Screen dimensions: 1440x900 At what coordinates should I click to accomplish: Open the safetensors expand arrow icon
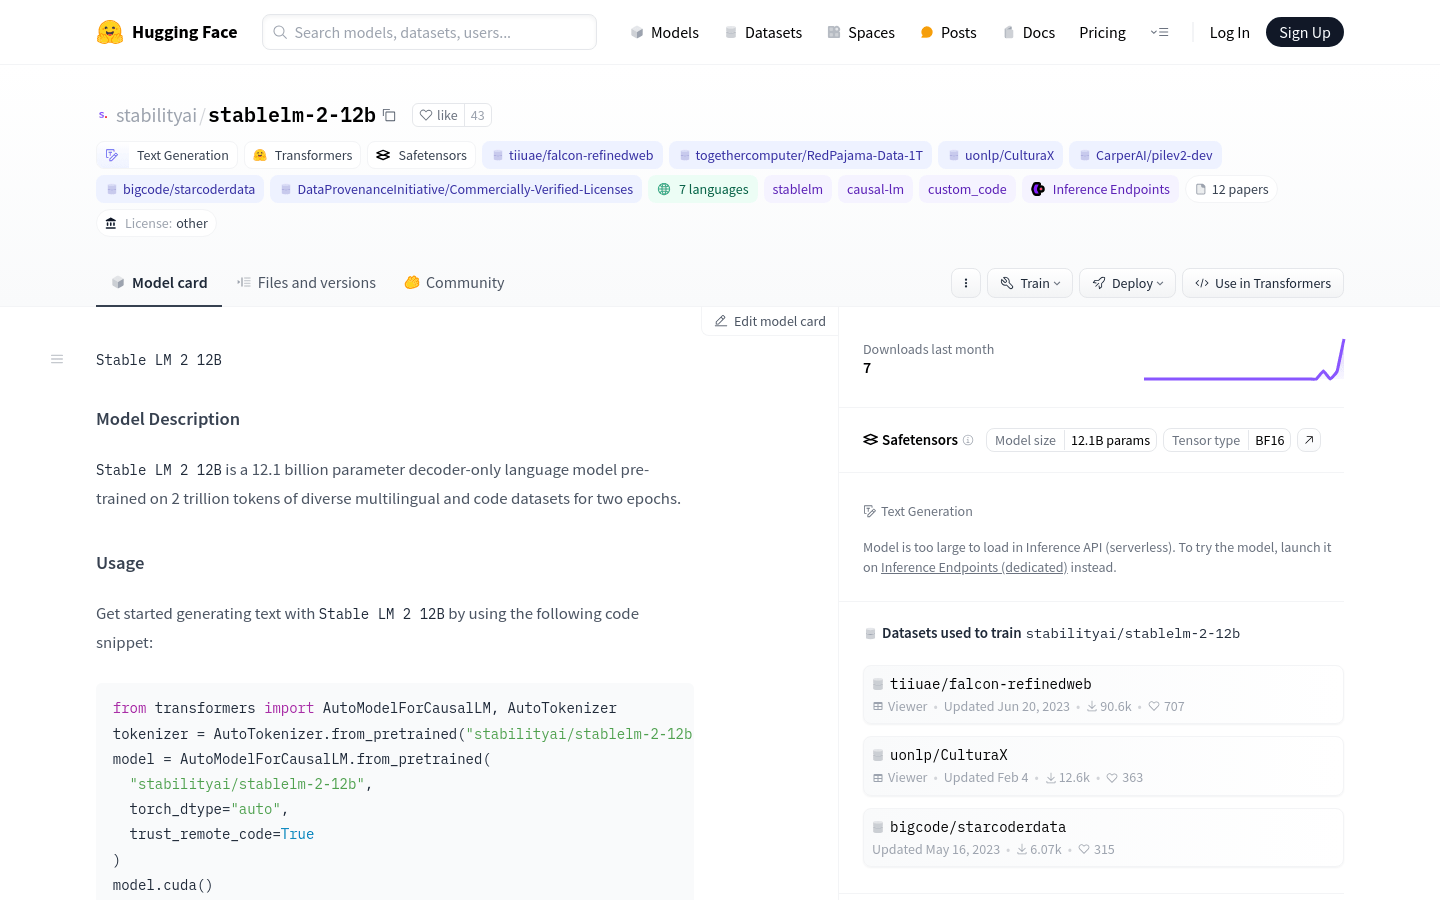1309,440
